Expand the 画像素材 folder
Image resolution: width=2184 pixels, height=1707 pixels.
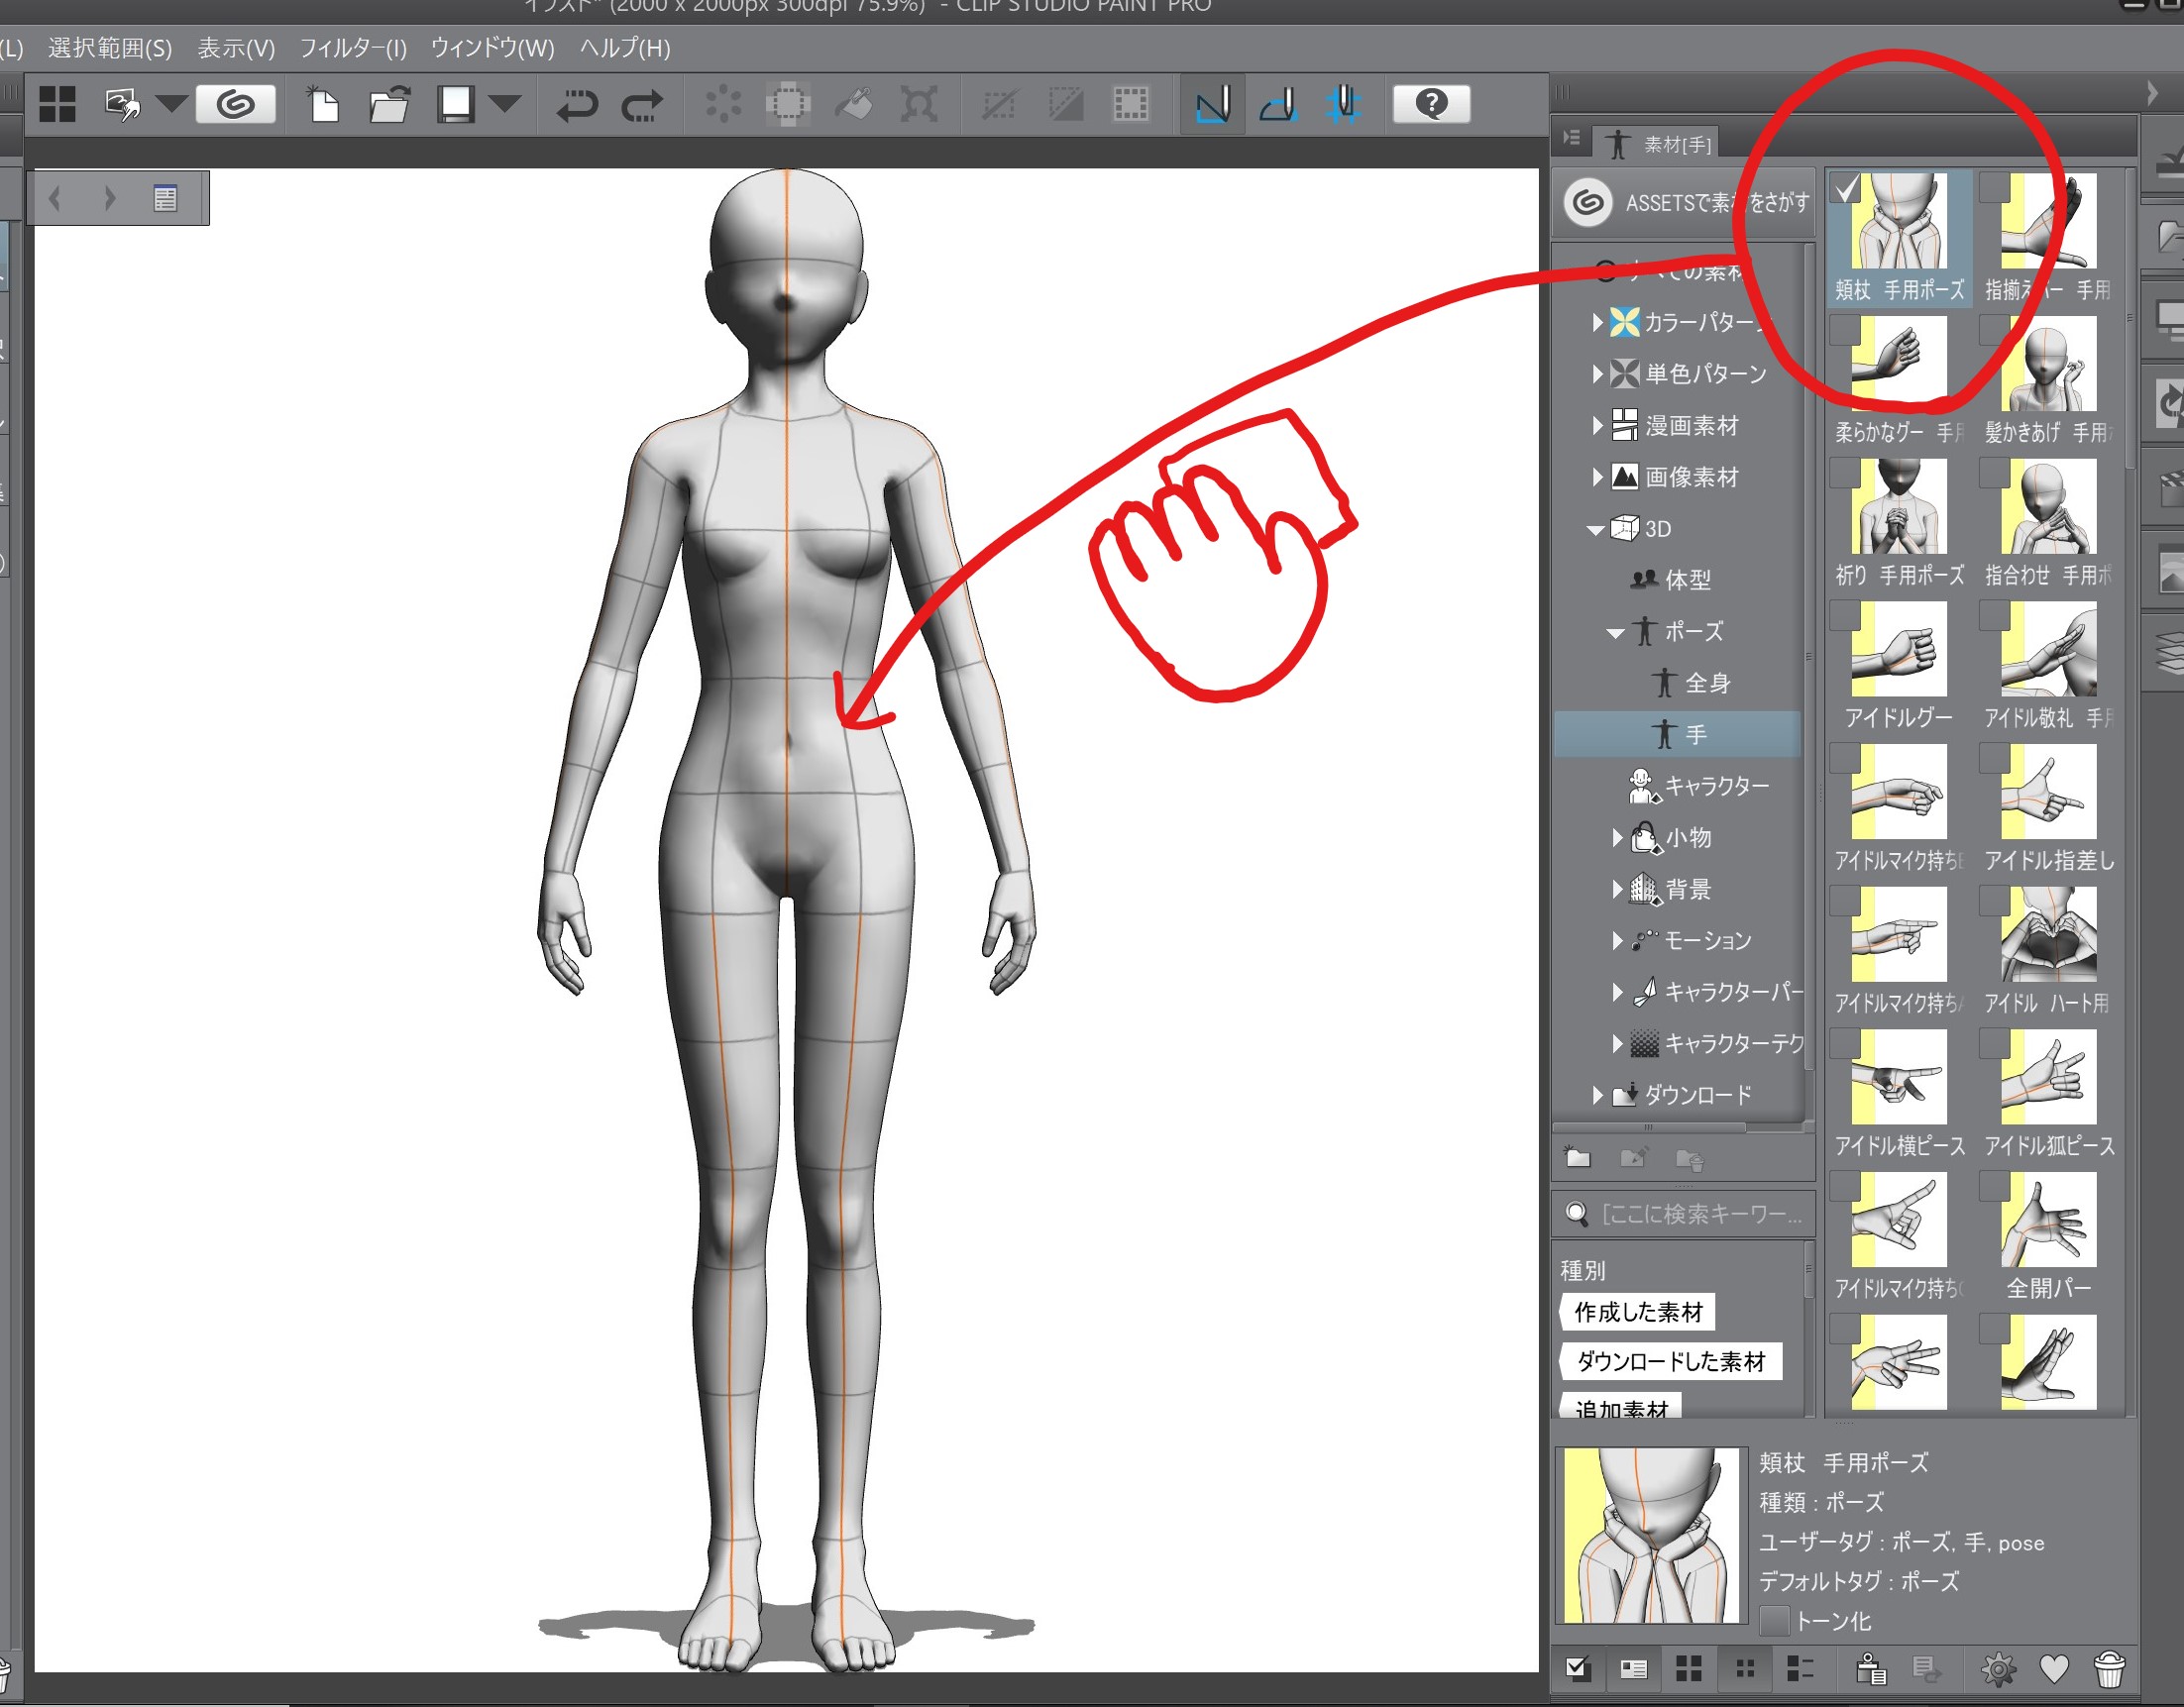[1597, 477]
